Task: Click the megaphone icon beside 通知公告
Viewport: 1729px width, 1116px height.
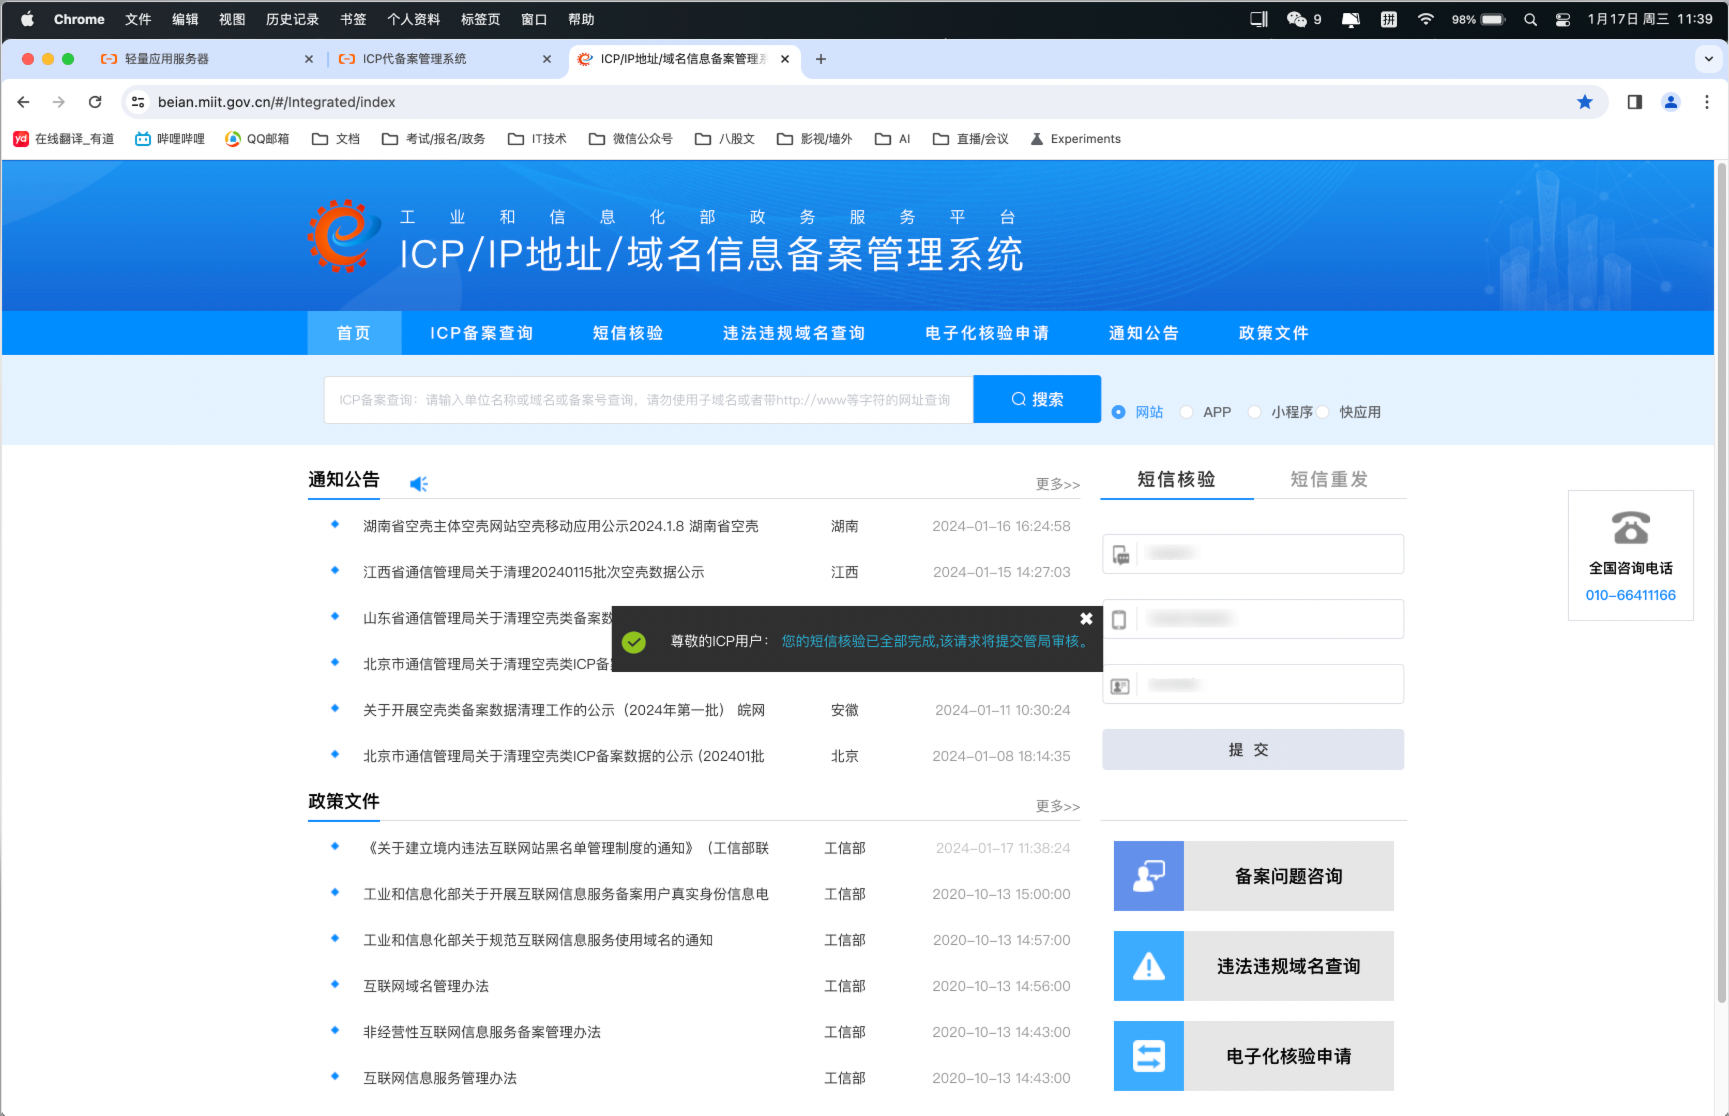Action: (x=418, y=484)
